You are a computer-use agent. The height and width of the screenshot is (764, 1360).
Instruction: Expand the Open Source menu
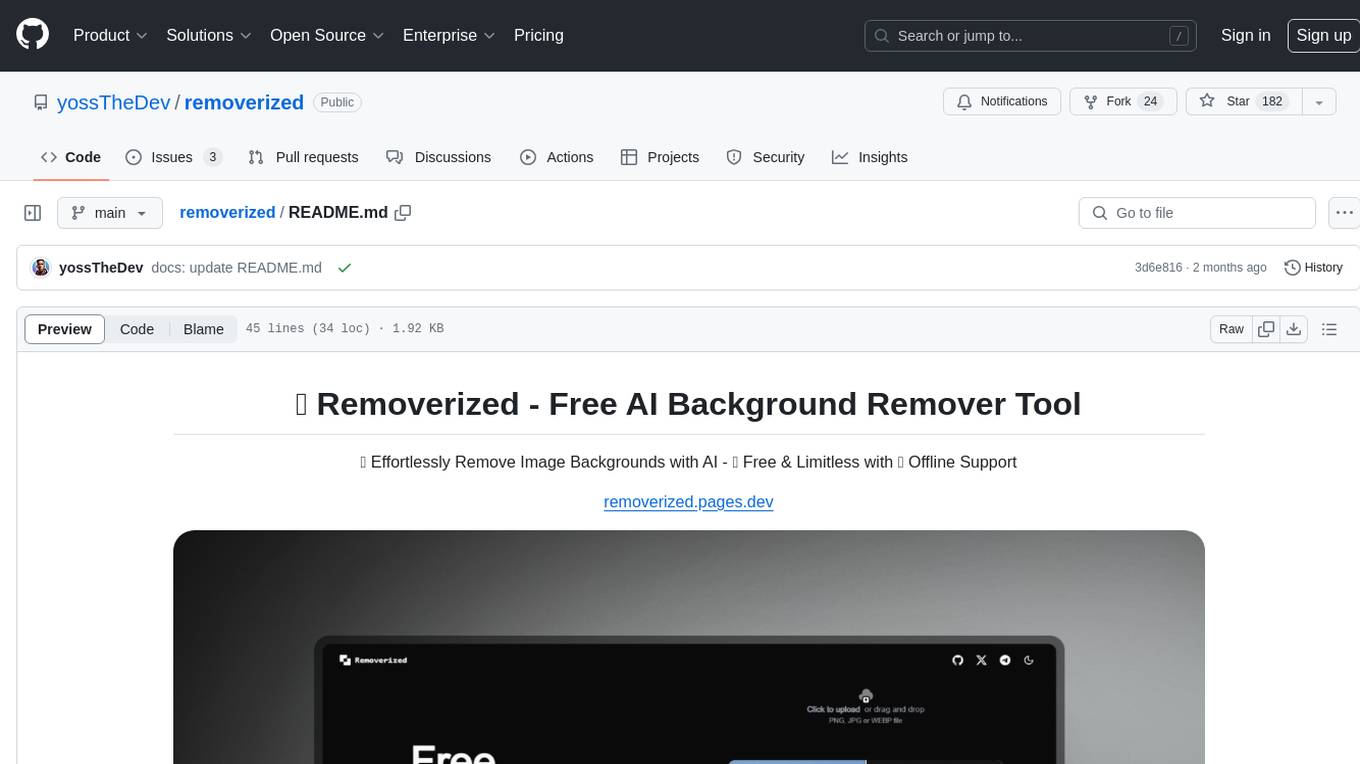327,35
